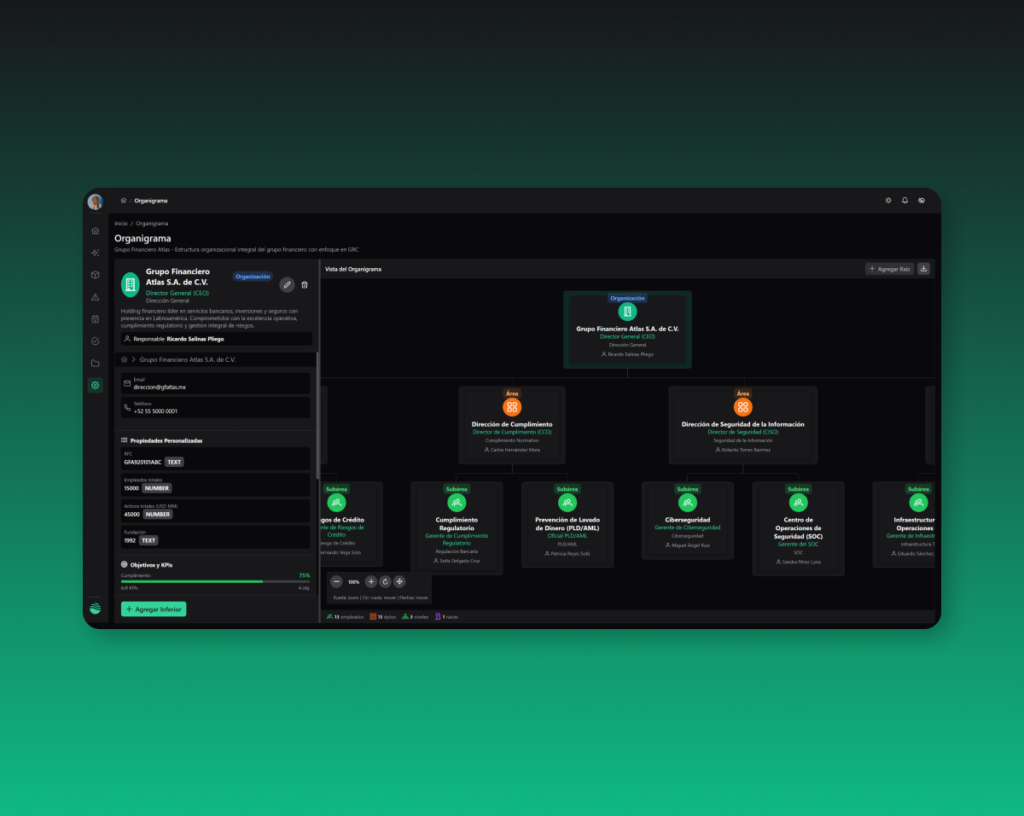This screenshot has width=1024, height=816.
Task: Click the trash delete icon in details panel
Action: (305, 285)
